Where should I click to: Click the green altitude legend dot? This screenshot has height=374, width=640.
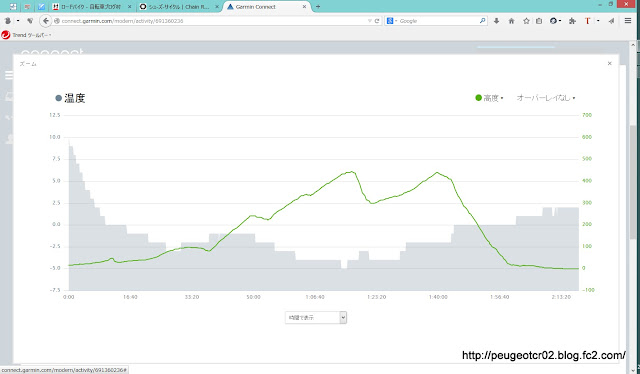478,98
